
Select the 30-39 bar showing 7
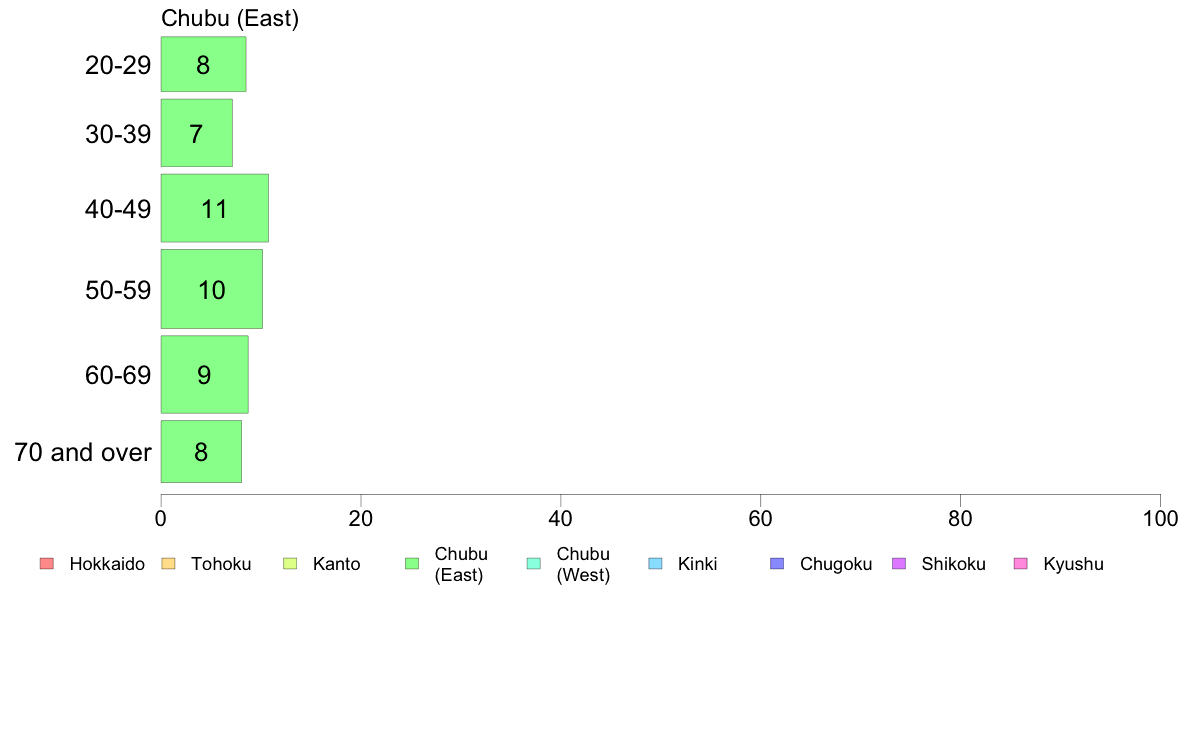tap(196, 133)
